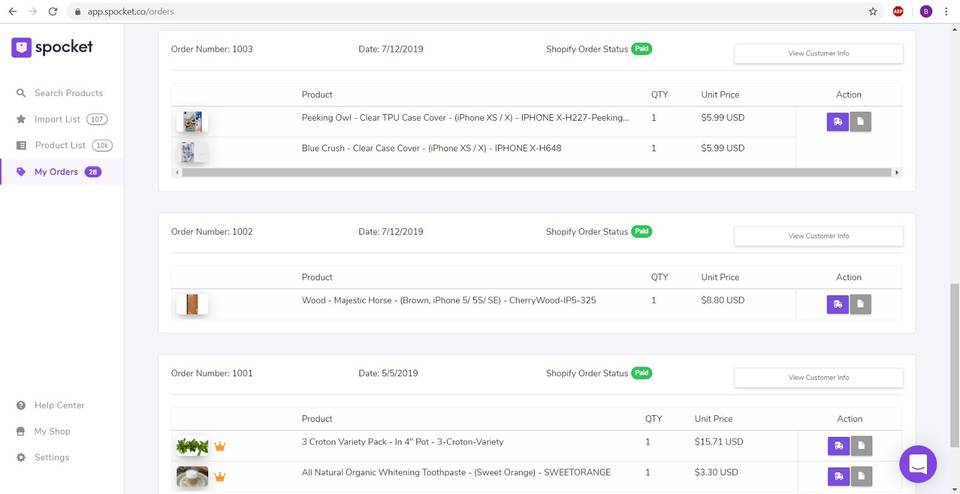Open Settings from the sidebar
Screen dimensions: 960x494
pos(51,457)
